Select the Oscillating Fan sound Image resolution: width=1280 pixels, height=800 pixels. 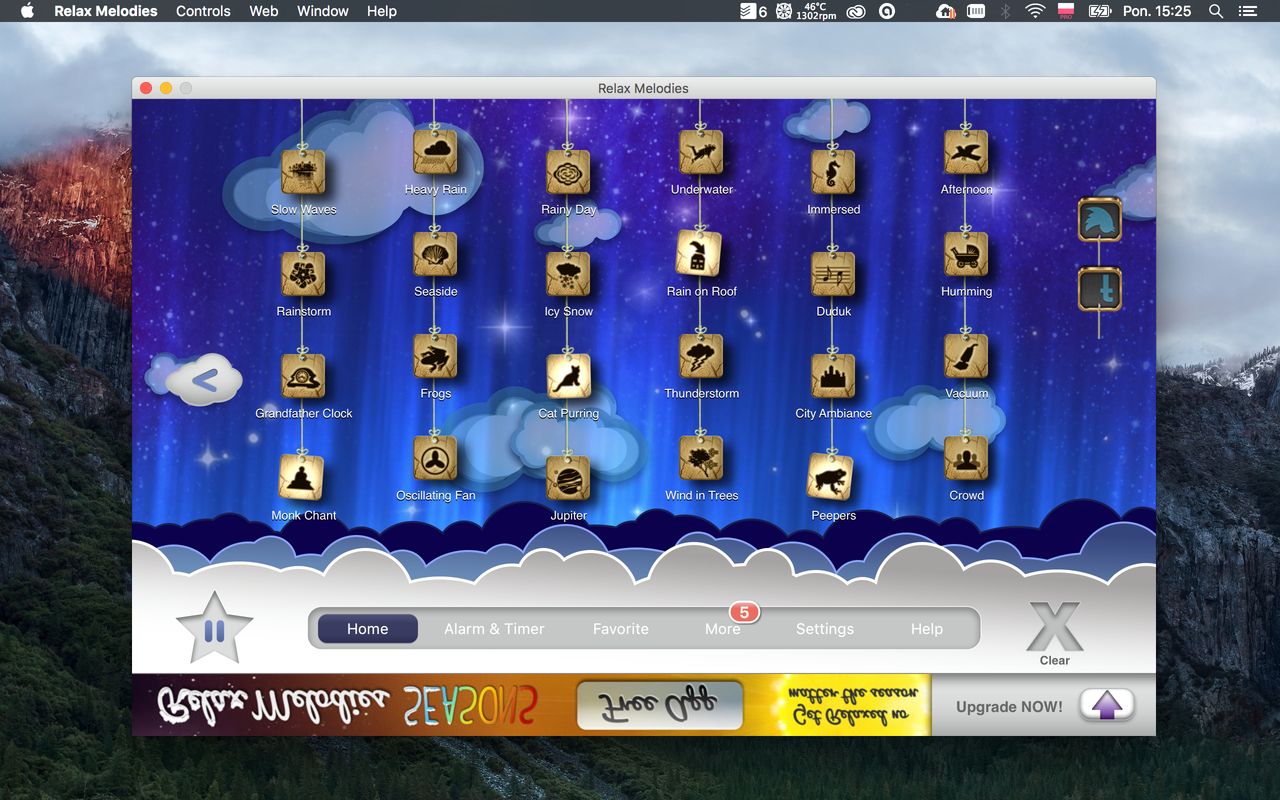point(435,458)
